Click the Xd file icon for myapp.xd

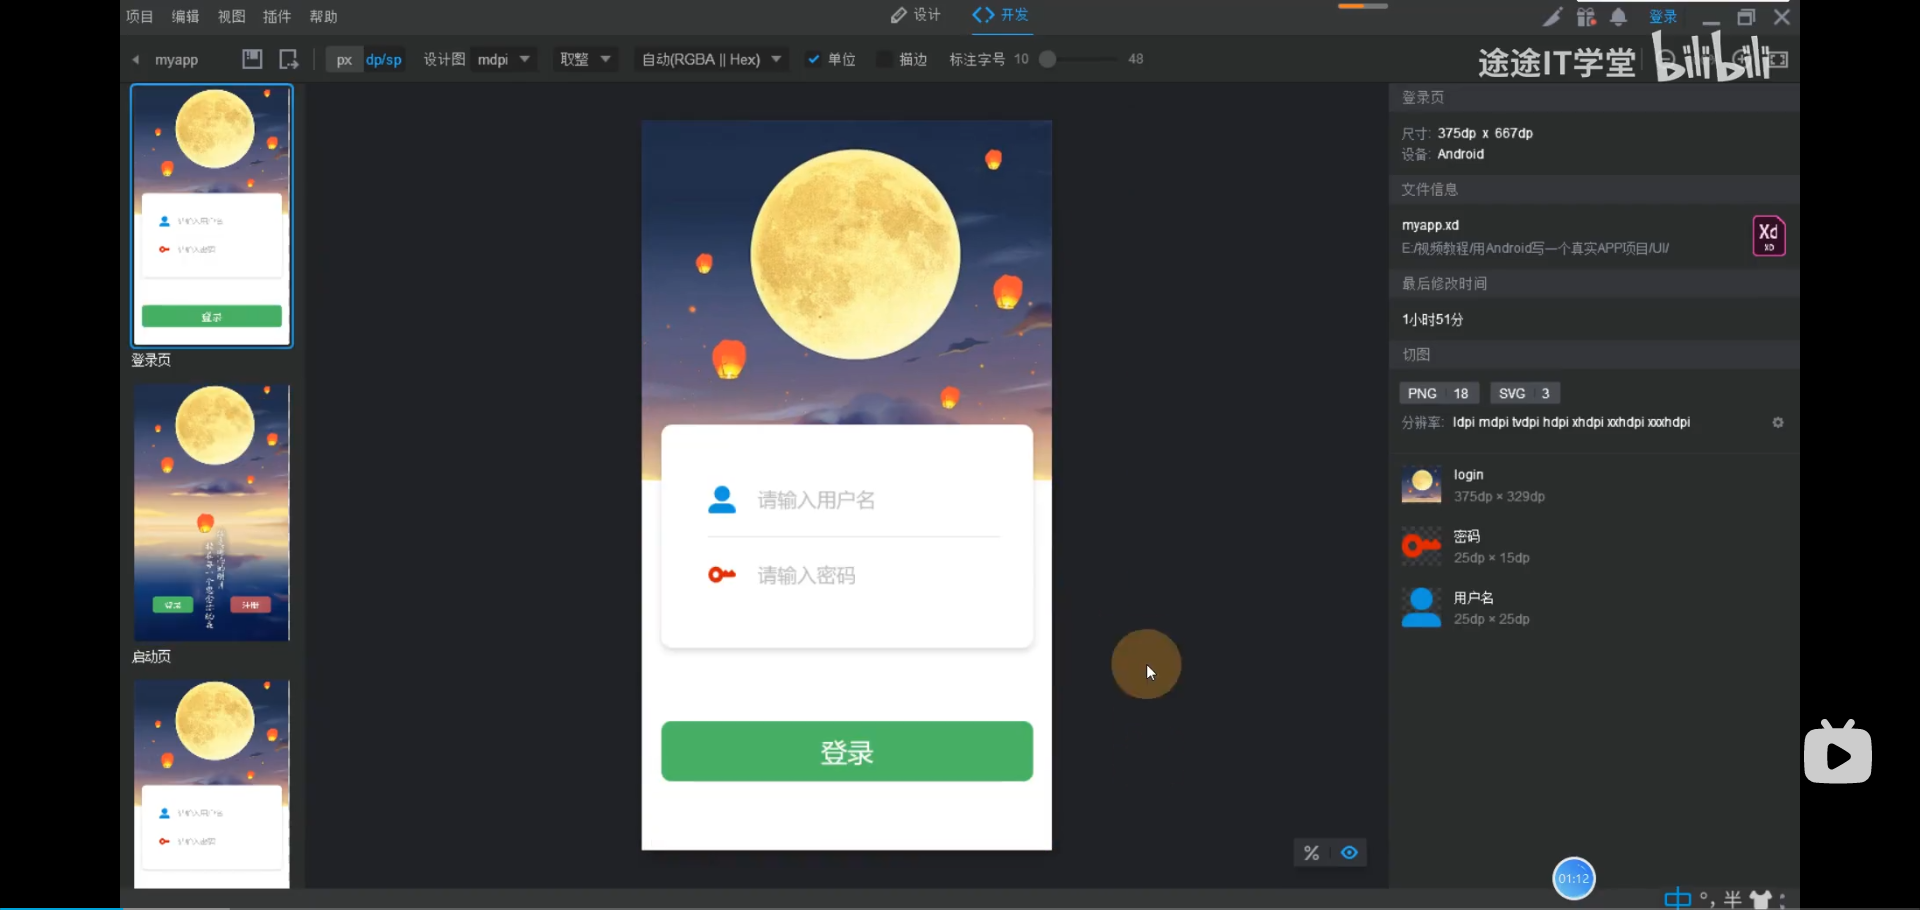click(1769, 236)
